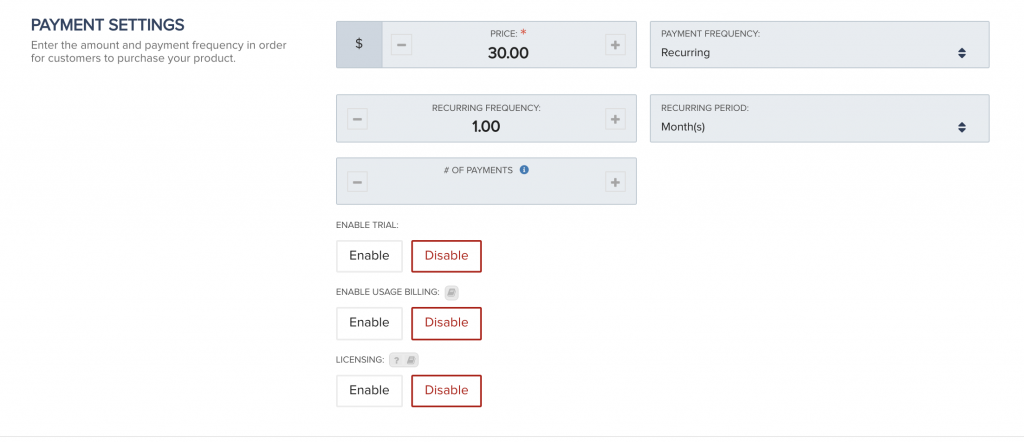Click the price value 30.00 field
This screenshot has width=1024, height=443.
click(x=508, y=53)
